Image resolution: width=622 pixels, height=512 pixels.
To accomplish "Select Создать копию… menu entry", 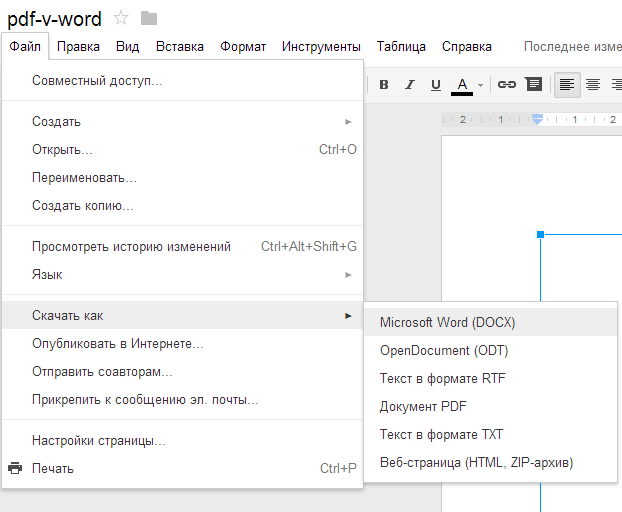I will coord(182,205).
